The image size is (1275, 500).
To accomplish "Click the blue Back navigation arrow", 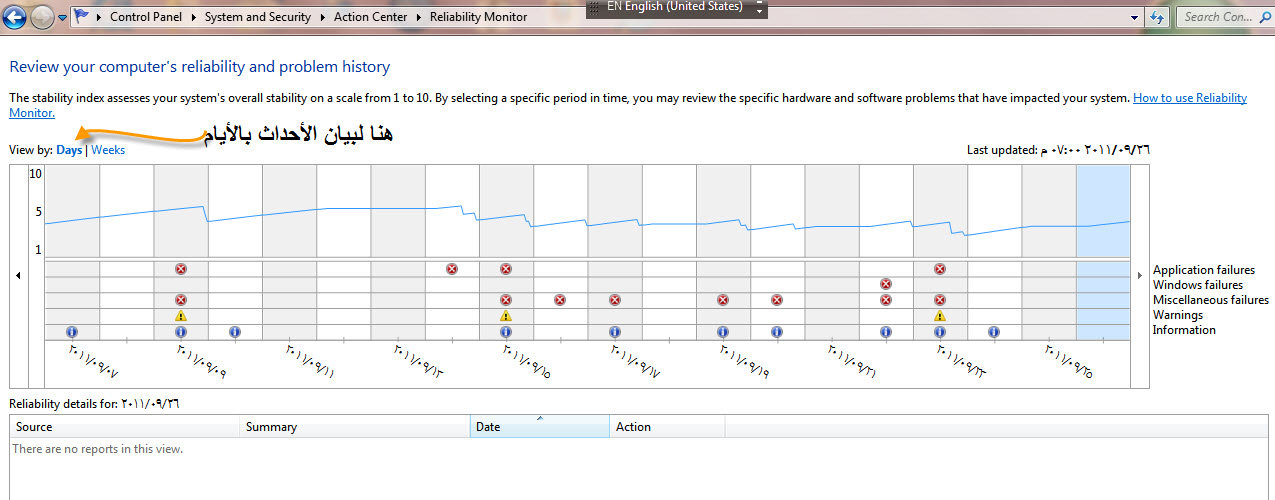I will [x=15, y=17].
